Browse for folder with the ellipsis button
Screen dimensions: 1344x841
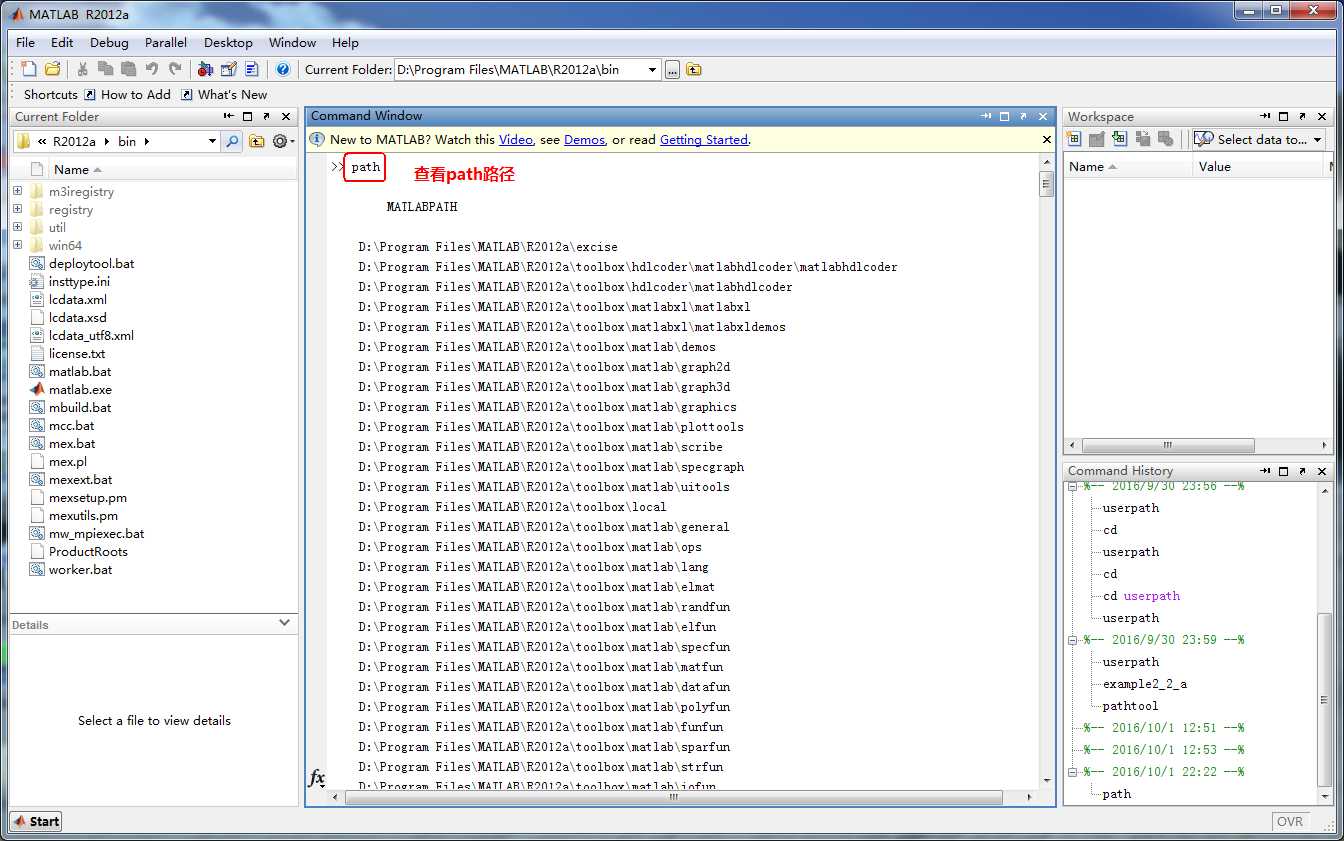(x=673, y=69)
